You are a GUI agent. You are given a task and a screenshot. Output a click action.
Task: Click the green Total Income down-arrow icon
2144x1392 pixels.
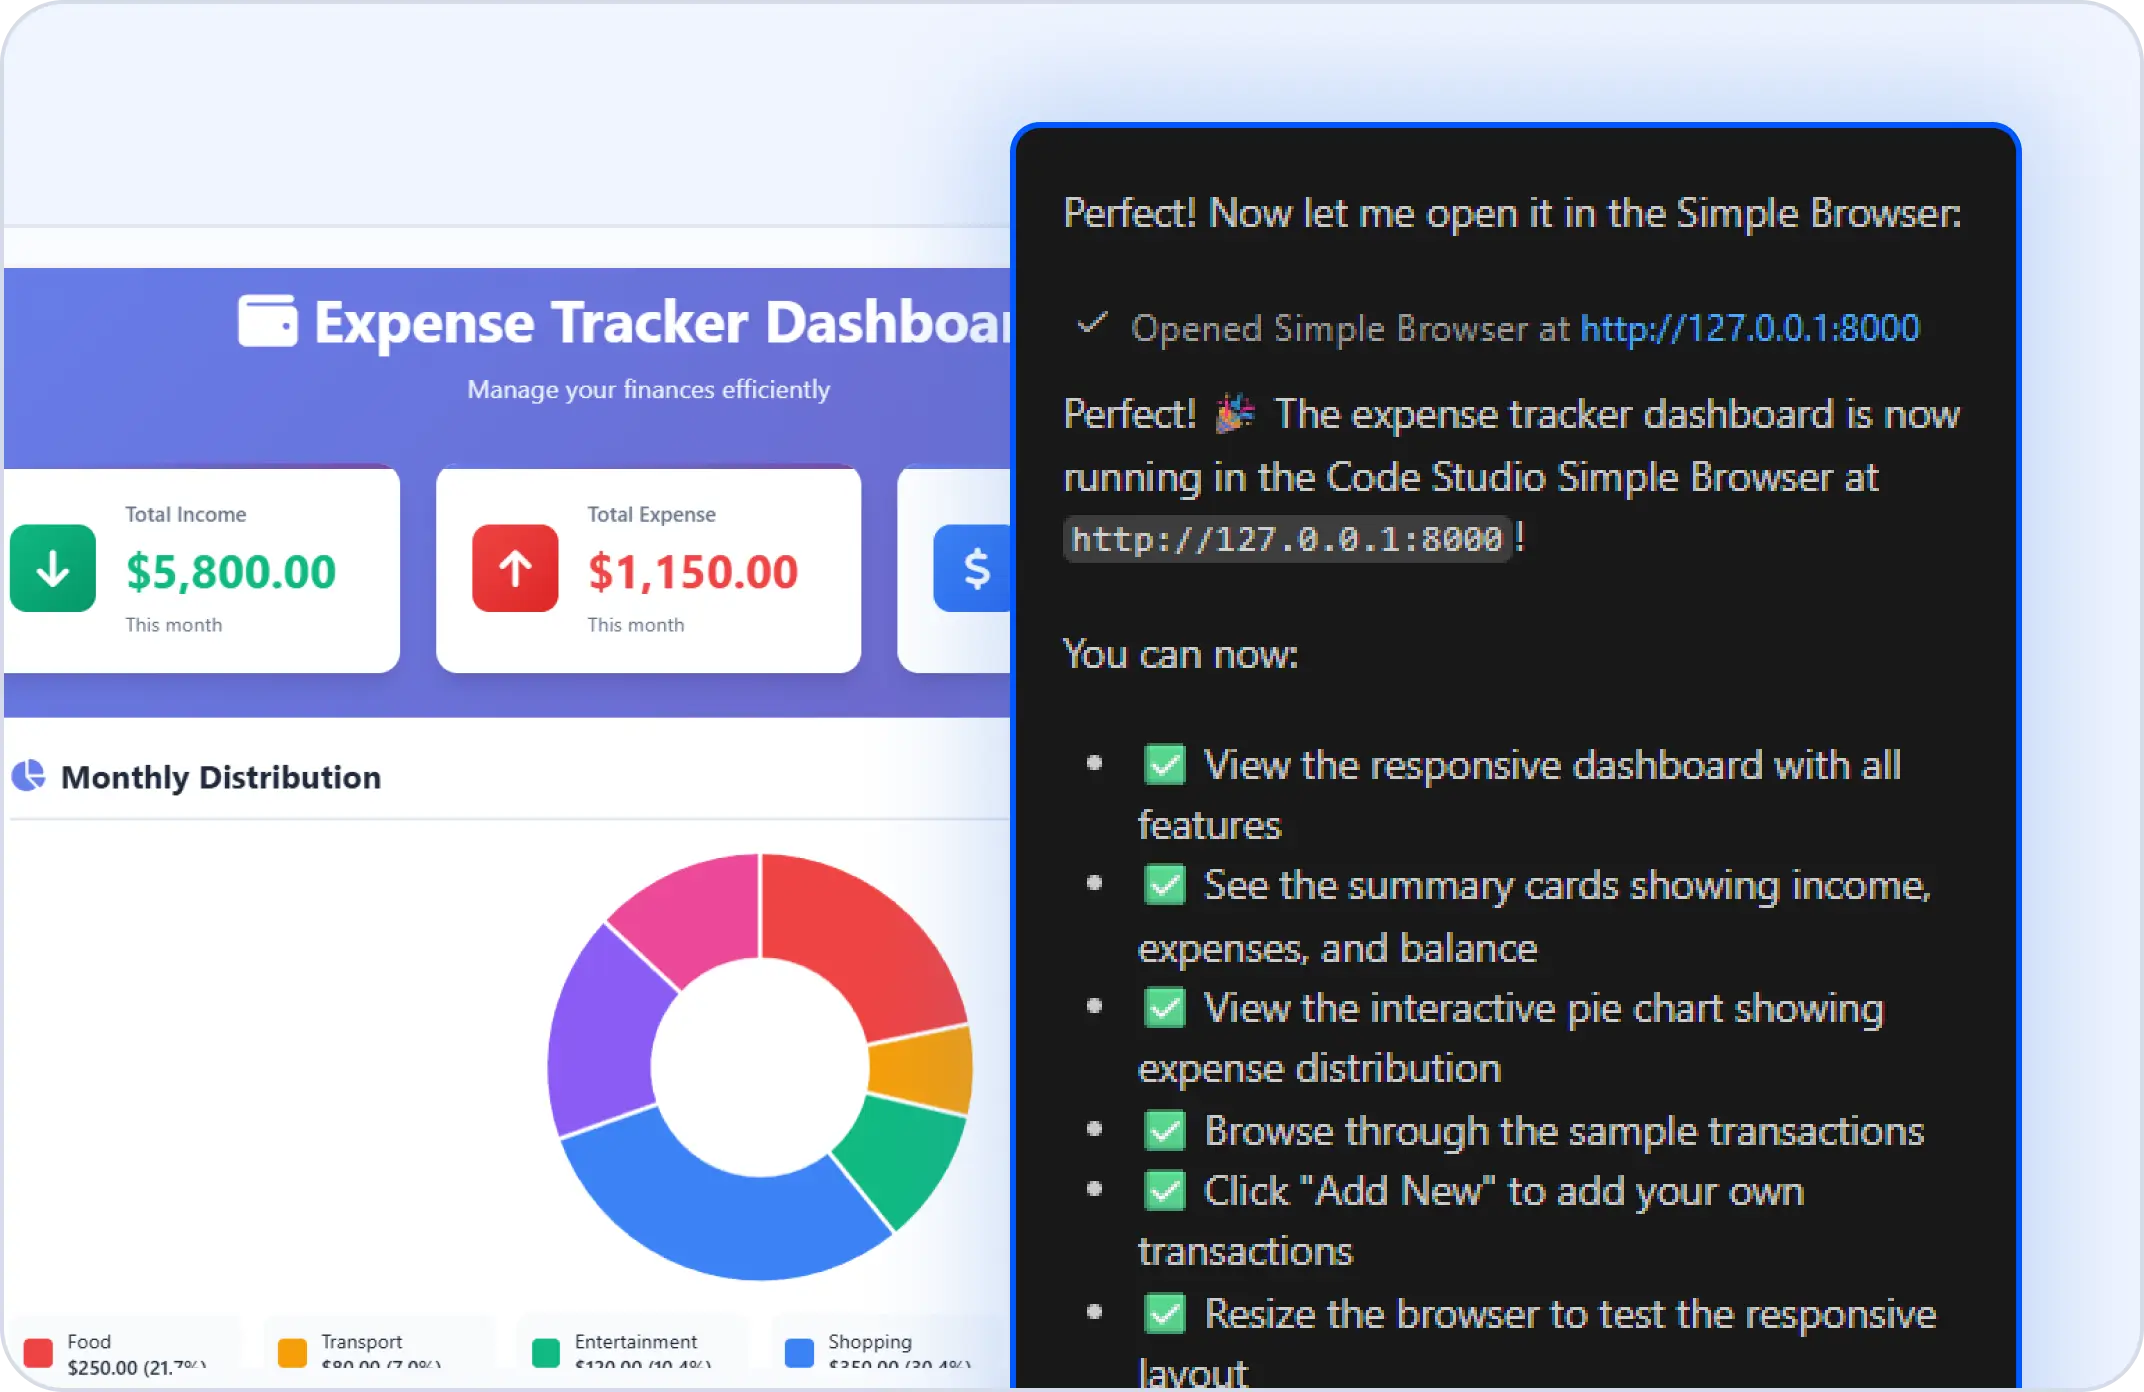[53, 568]
